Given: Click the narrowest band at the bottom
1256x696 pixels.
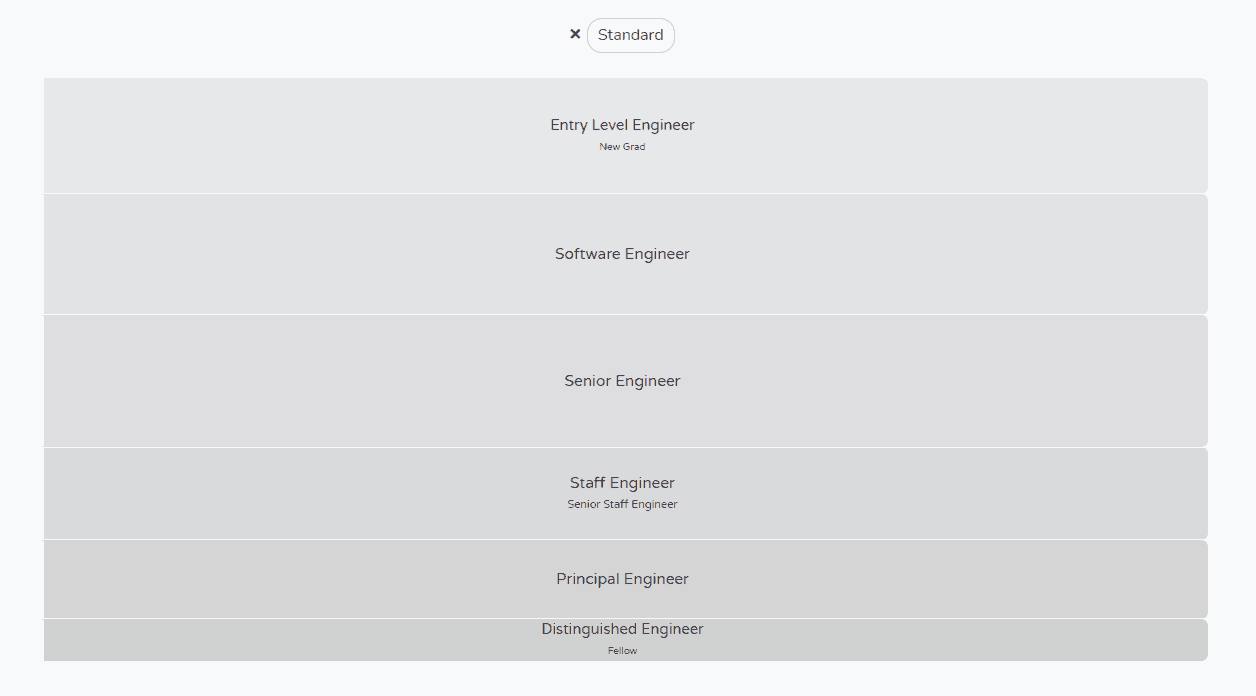Looking at the screenshot, I should pyautogui.click(x=622, y=638).
